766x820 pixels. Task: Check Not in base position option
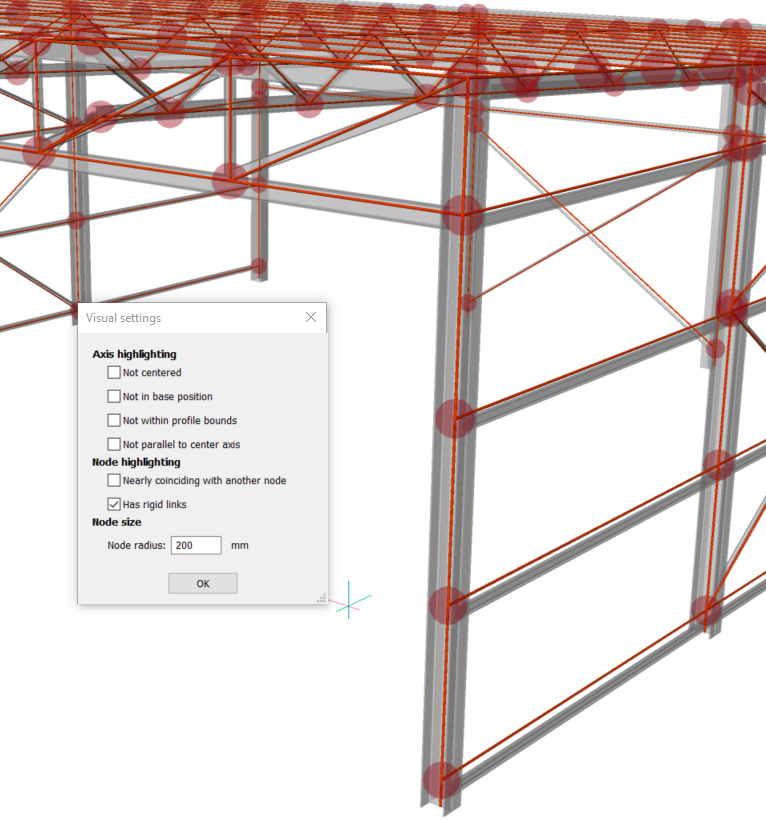114,397
